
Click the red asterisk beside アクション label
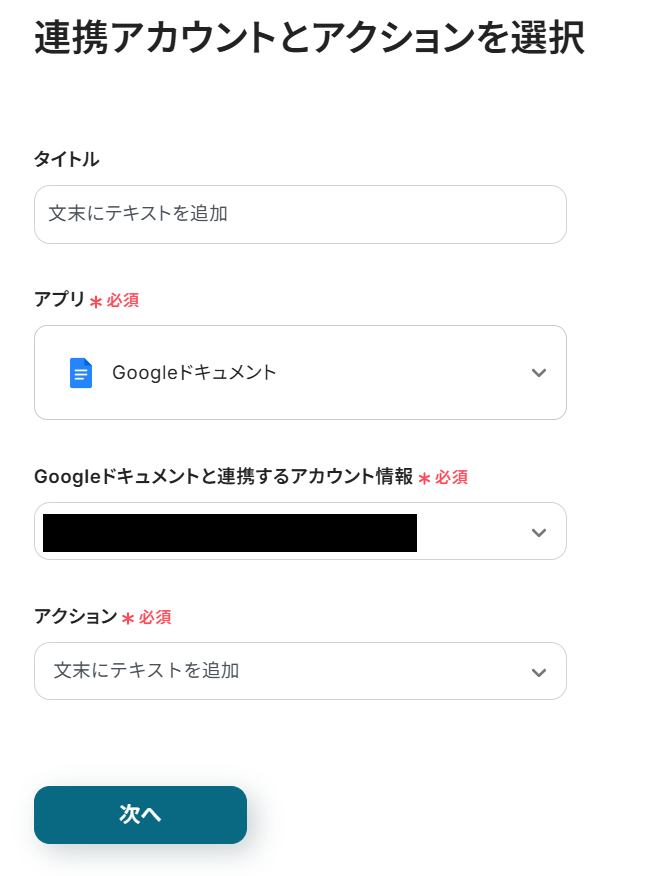click(128, 619)
